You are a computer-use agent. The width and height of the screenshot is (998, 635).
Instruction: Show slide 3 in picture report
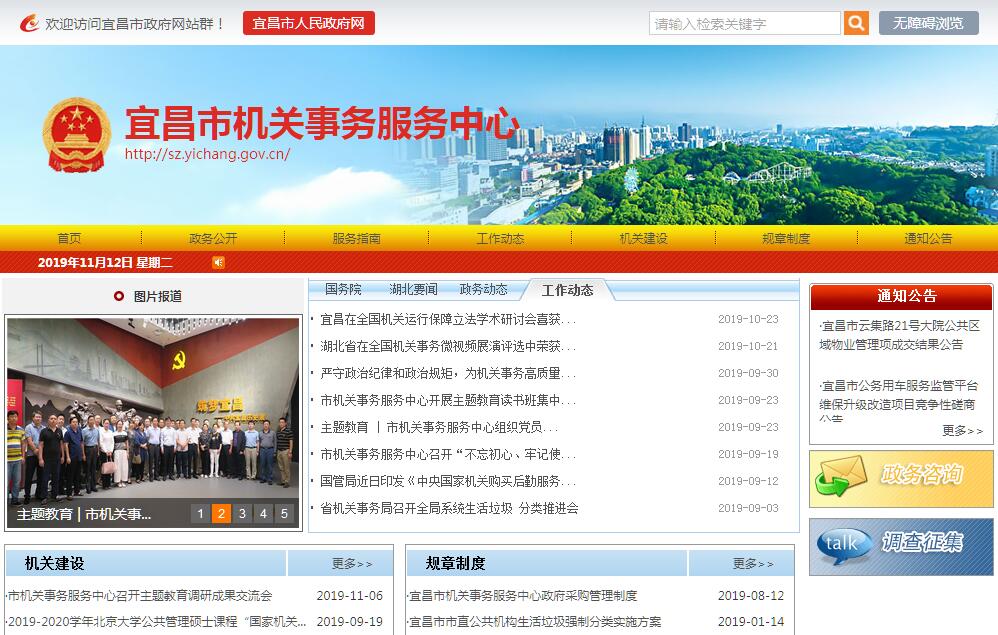coord(242,514)
